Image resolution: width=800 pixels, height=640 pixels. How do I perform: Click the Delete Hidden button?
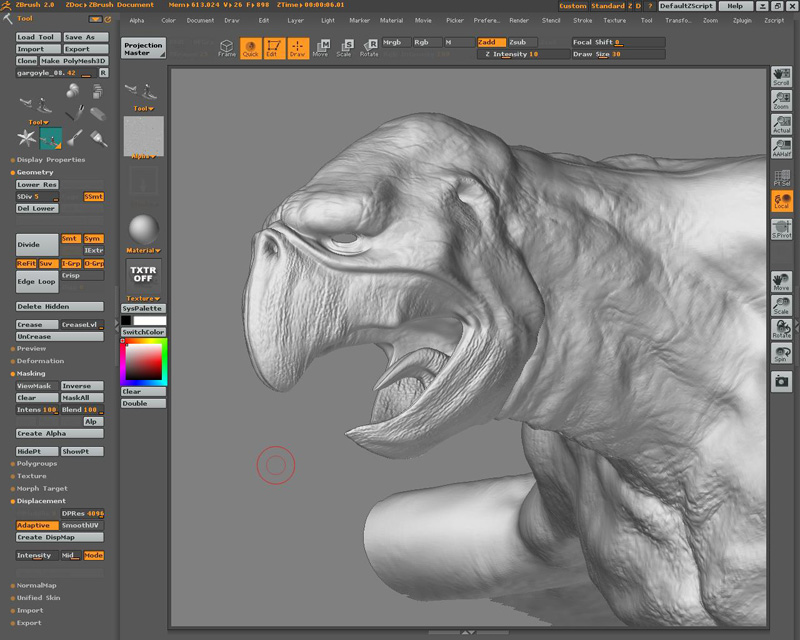60,307
